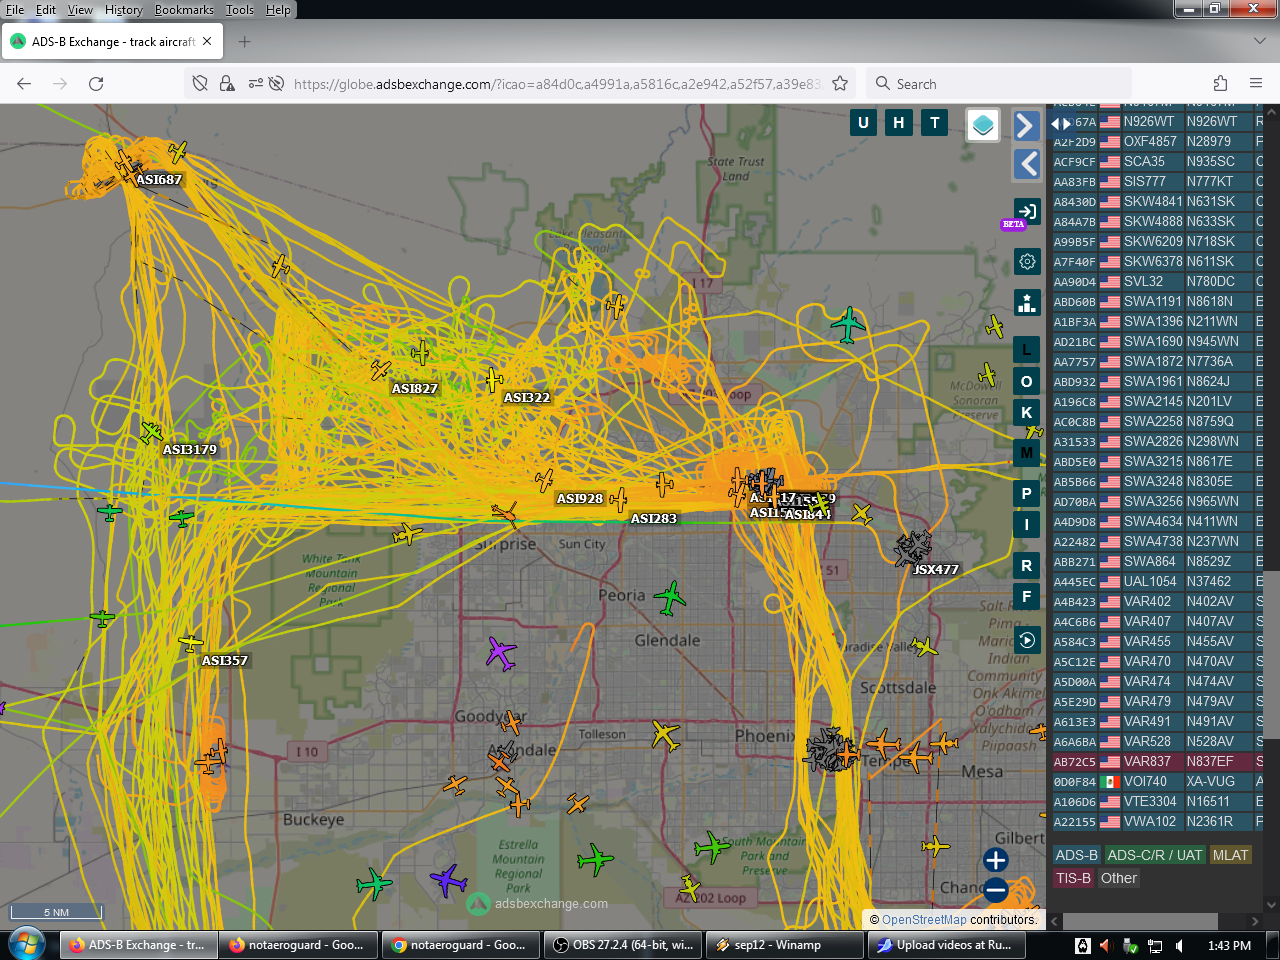Open the Bookmarks menu

tap(184, 10)
